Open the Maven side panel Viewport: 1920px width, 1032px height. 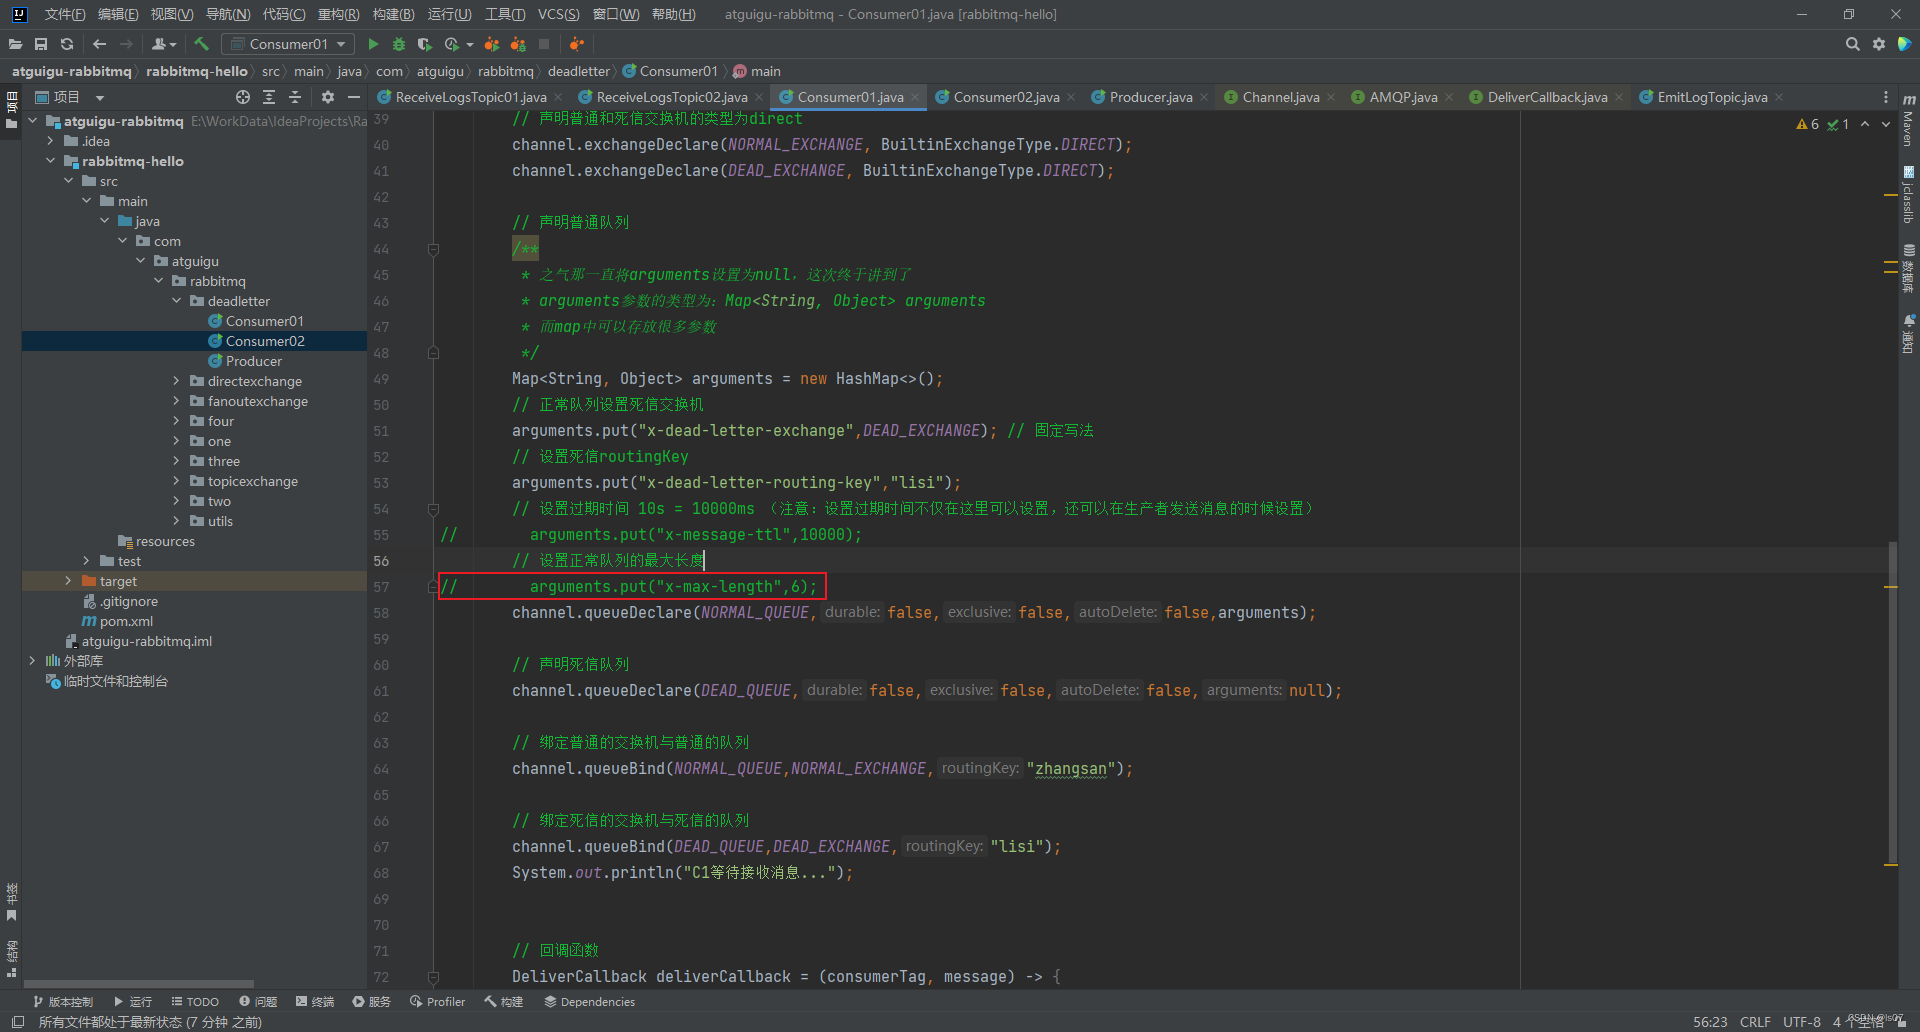(x=1909, y=121)
